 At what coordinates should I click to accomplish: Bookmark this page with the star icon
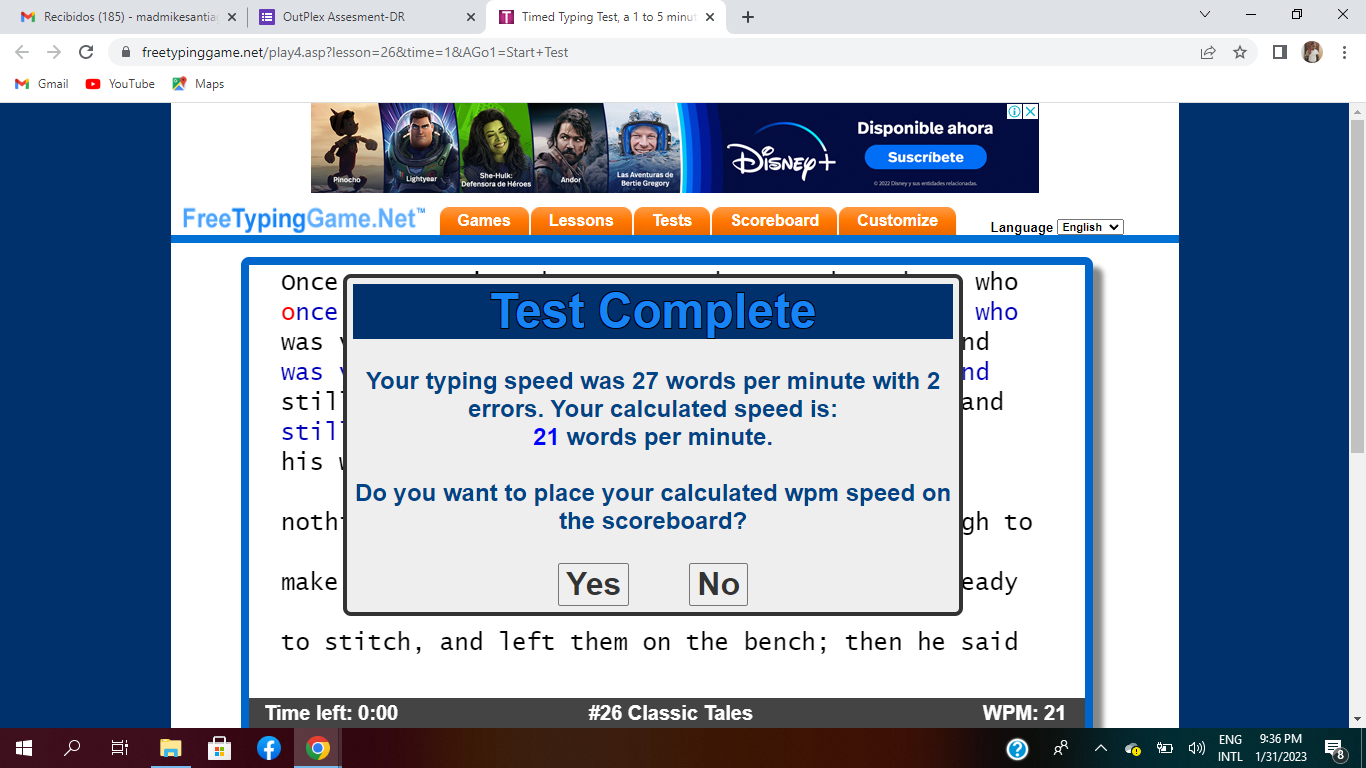[x=1240, y=52]
